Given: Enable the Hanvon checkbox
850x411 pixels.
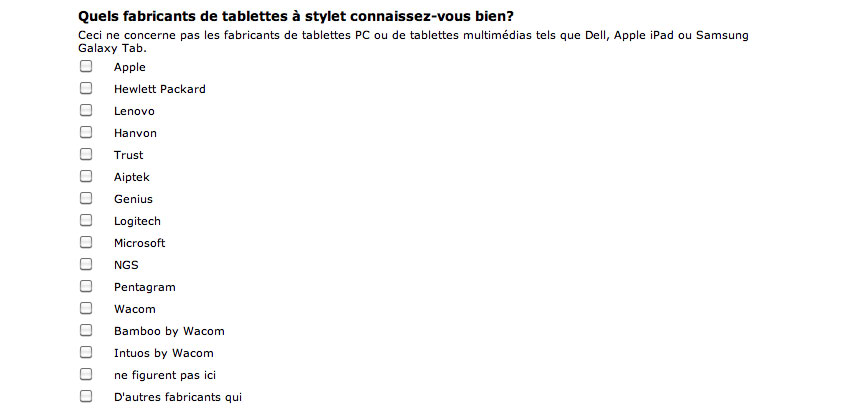Looking at the screenshot, I should pos(86,132).
